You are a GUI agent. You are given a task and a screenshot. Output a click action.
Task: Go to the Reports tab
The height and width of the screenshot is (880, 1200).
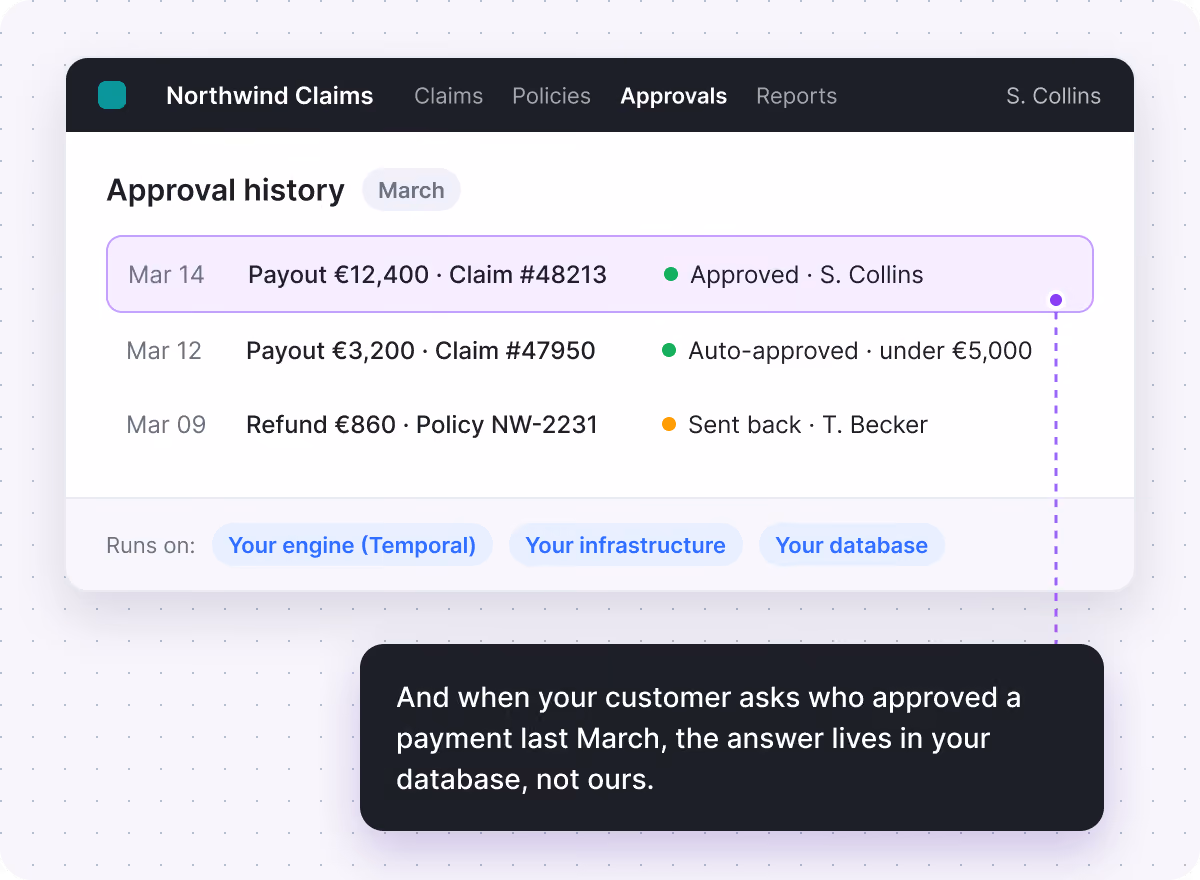coord(796,96)
